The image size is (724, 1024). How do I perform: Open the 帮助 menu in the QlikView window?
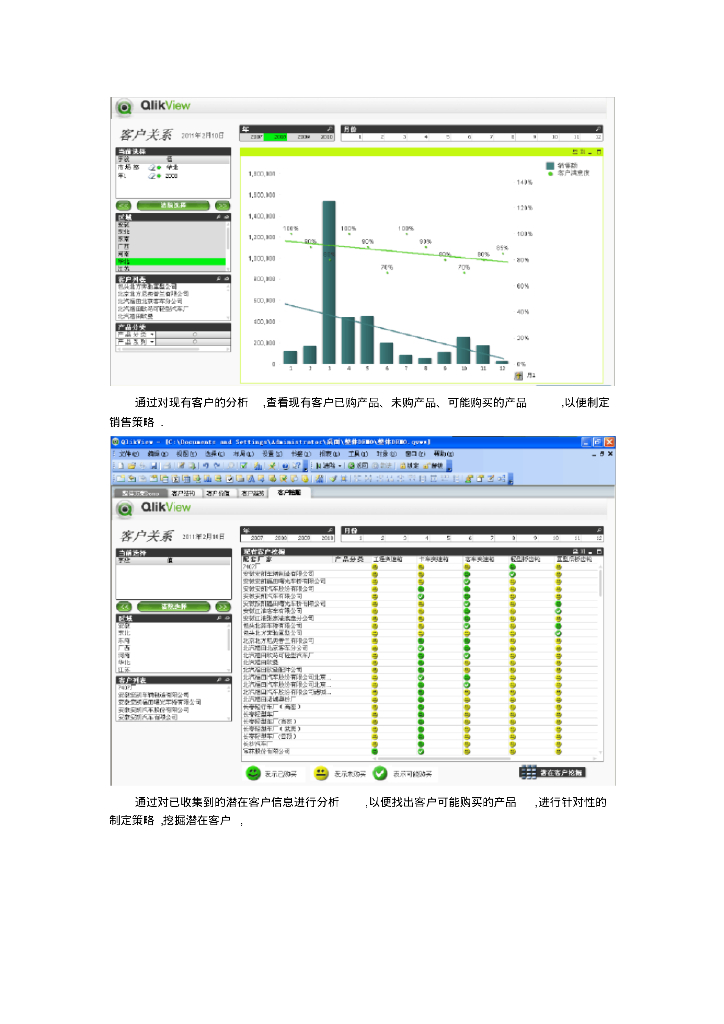[443, 454]
